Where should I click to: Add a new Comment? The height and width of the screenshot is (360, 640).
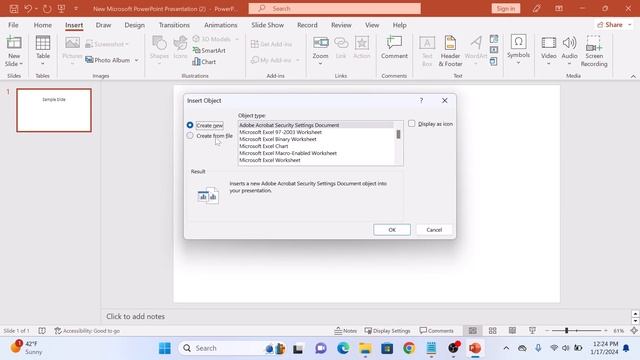tap(394, 48)
